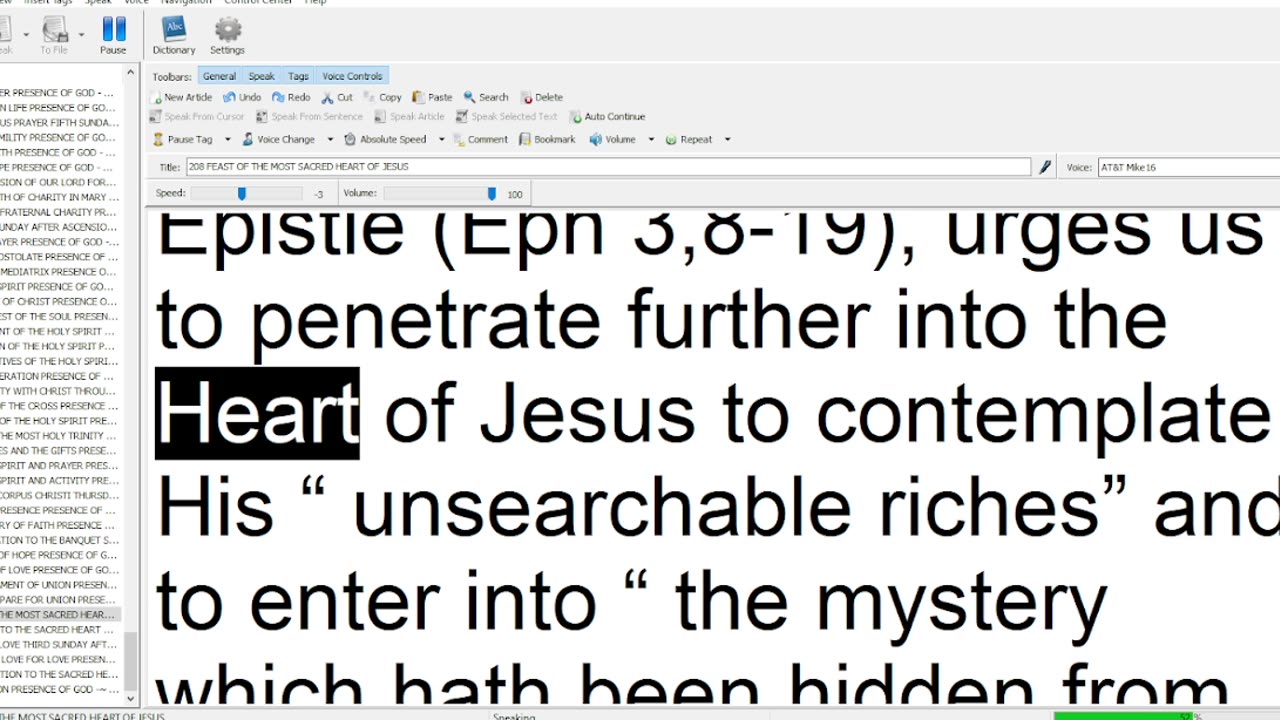Click the Paste toolbar button
The width and height of the screenshot is (1280, 720).
point(433,97)
